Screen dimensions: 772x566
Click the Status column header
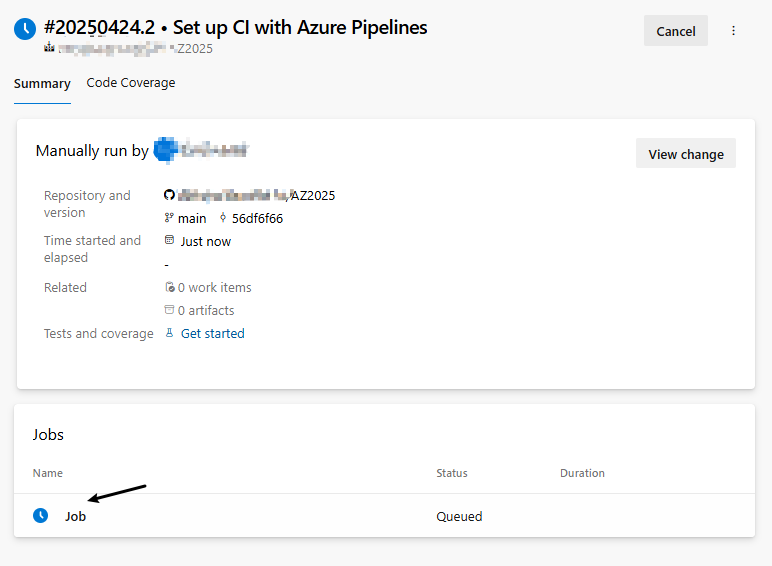click(451, 473)
